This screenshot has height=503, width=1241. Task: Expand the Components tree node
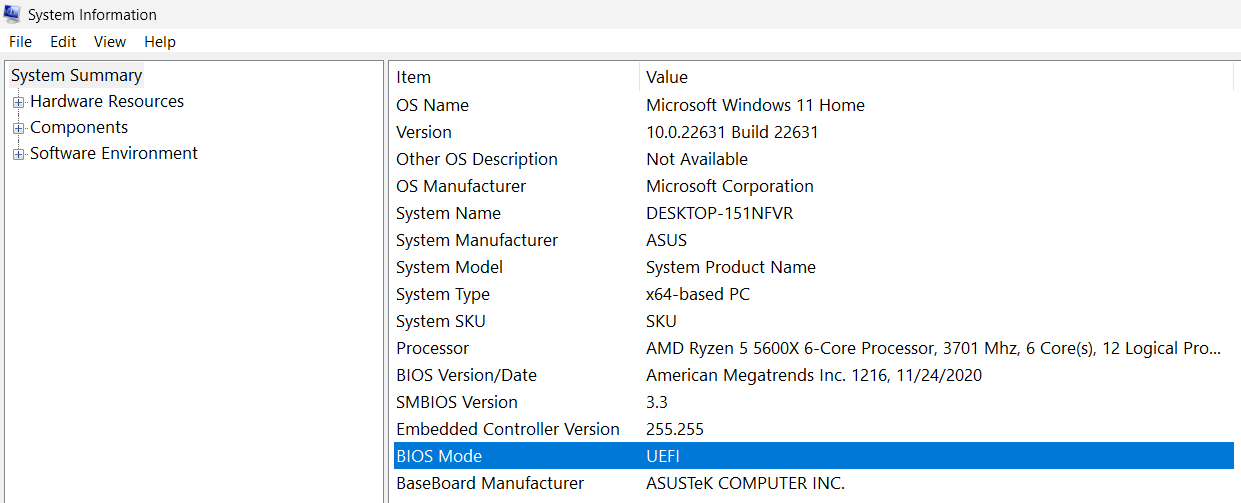click(x=18, y=128)
